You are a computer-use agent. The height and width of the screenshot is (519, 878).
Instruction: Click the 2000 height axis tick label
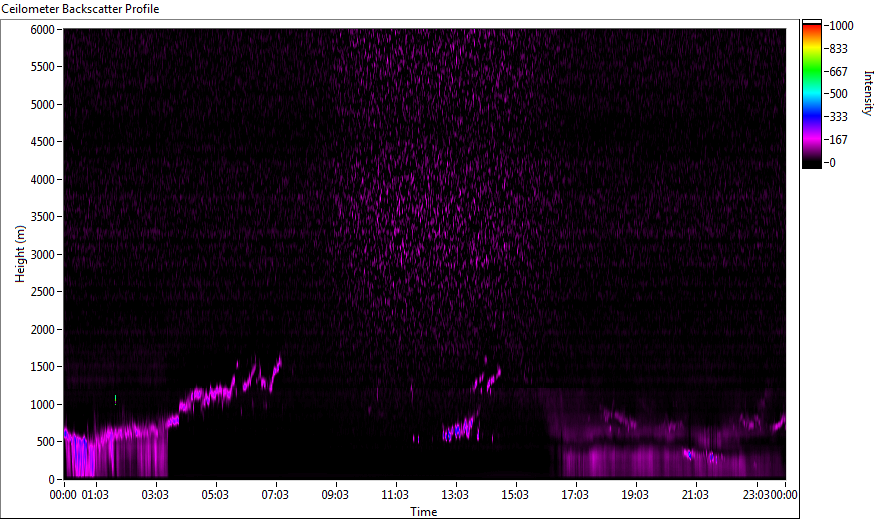click(x=43, y=330)
